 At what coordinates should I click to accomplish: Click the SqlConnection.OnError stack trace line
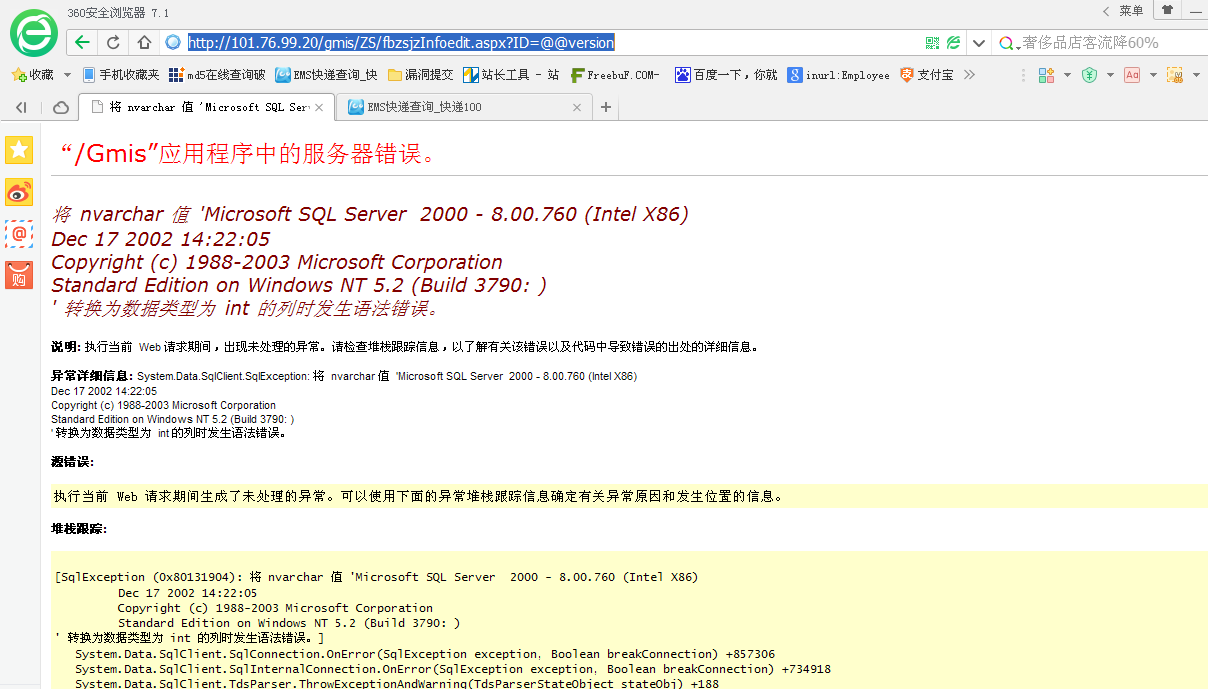(x=425, y=654)
